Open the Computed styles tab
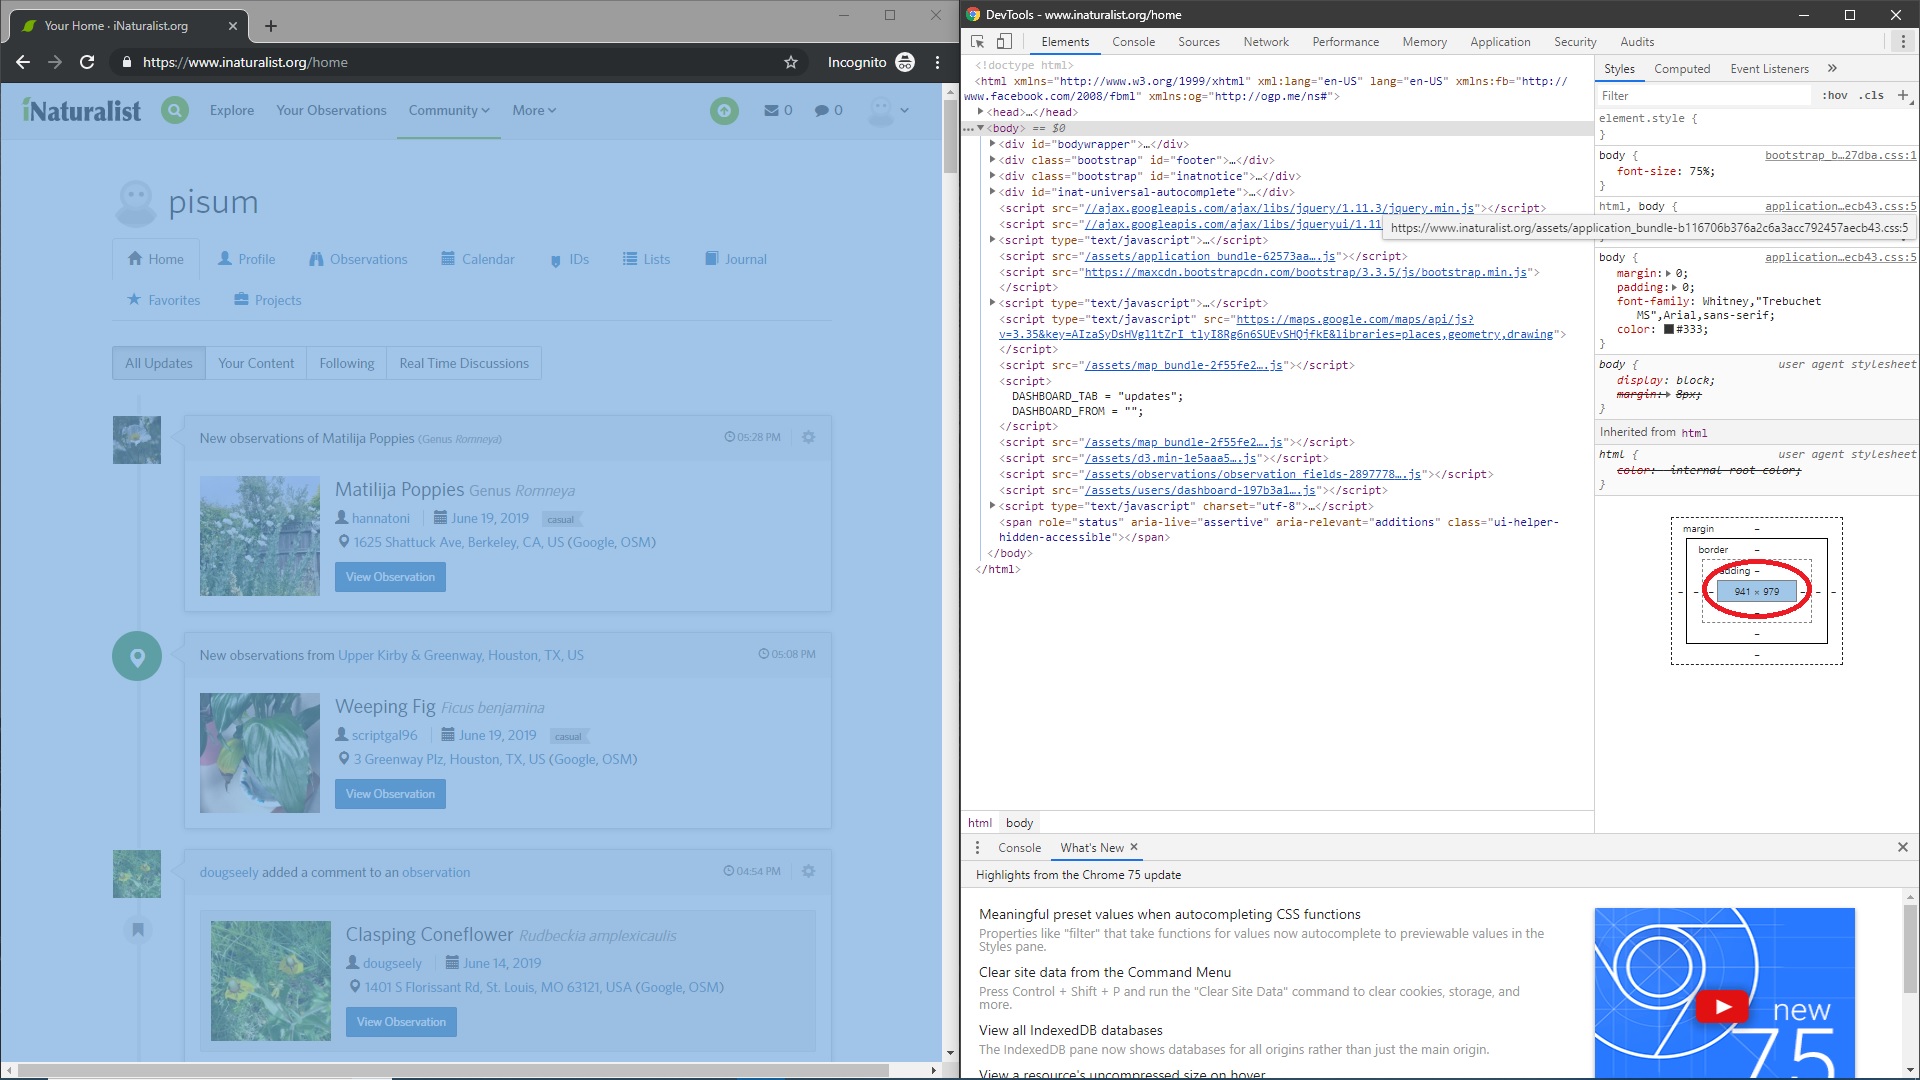 click(x=1681, y=69)
